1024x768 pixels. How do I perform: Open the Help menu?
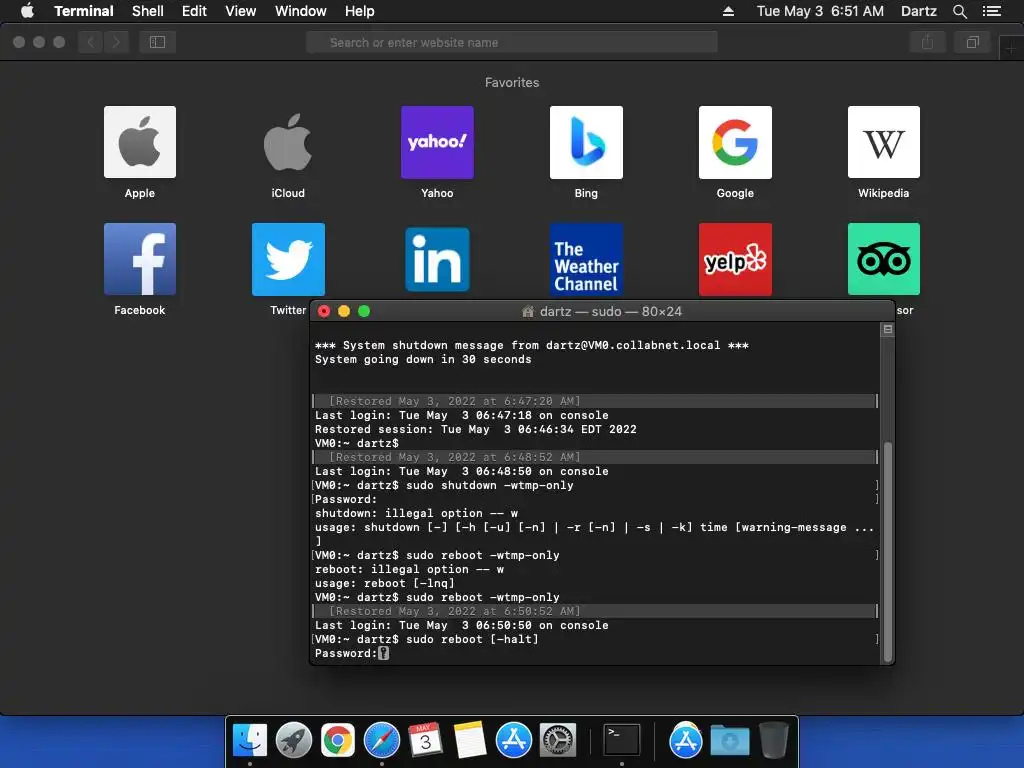coord(360,11)
